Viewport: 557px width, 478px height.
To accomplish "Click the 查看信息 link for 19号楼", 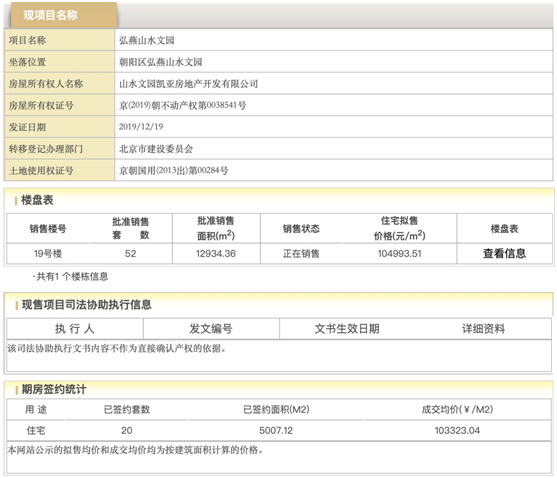I will [x=504, y=254].
